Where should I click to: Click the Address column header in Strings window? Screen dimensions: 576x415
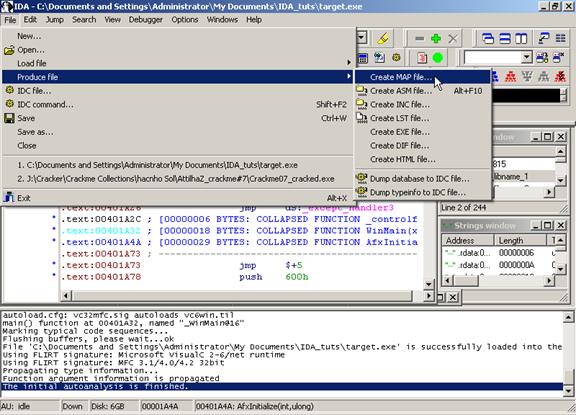click(467, 241)
